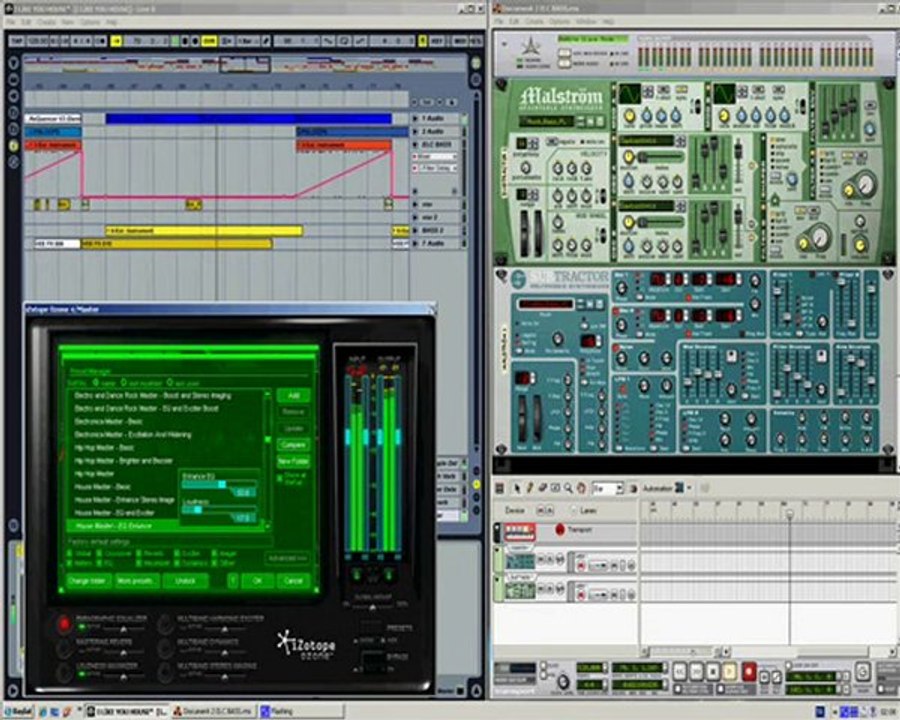
Task: Toggle the Multiband Stereo Imaging power button
Action: click(165, 672)
